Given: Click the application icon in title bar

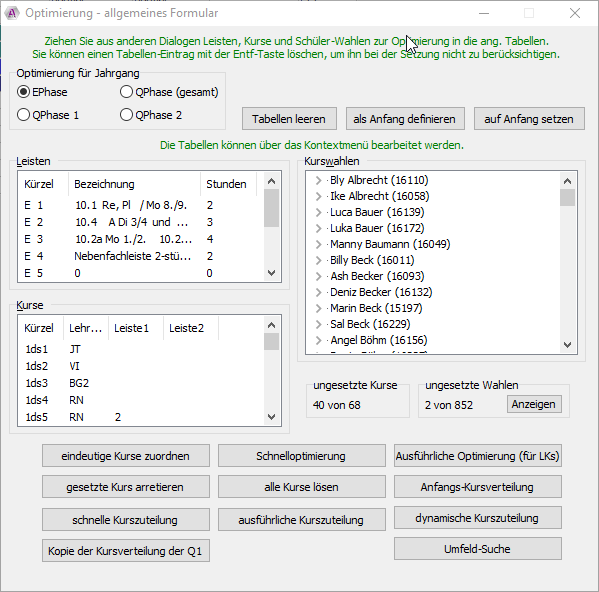Looking at the screenshot, I should pyautogui.click(x=12, y=13).
